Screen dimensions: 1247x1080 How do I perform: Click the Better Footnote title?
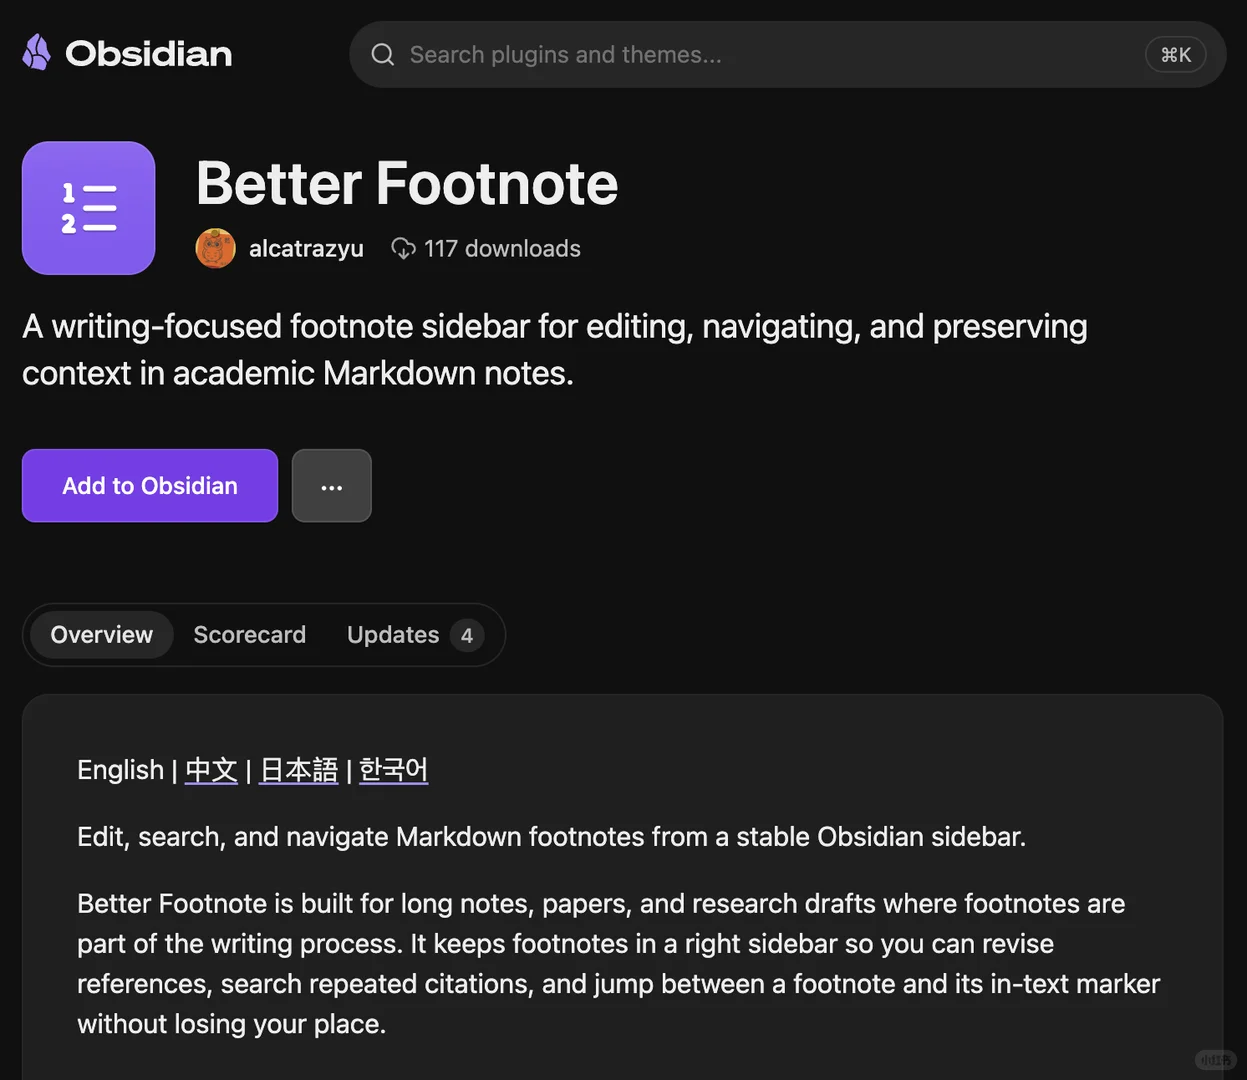point(407,184)
